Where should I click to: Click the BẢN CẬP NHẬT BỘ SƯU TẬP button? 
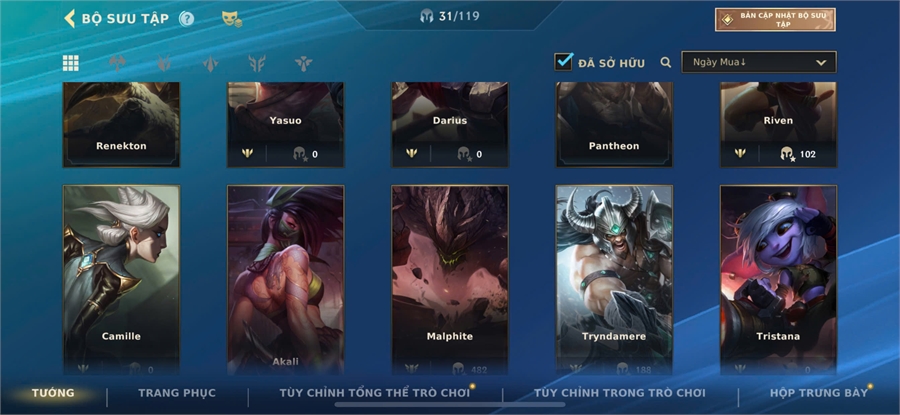(775, 20)
